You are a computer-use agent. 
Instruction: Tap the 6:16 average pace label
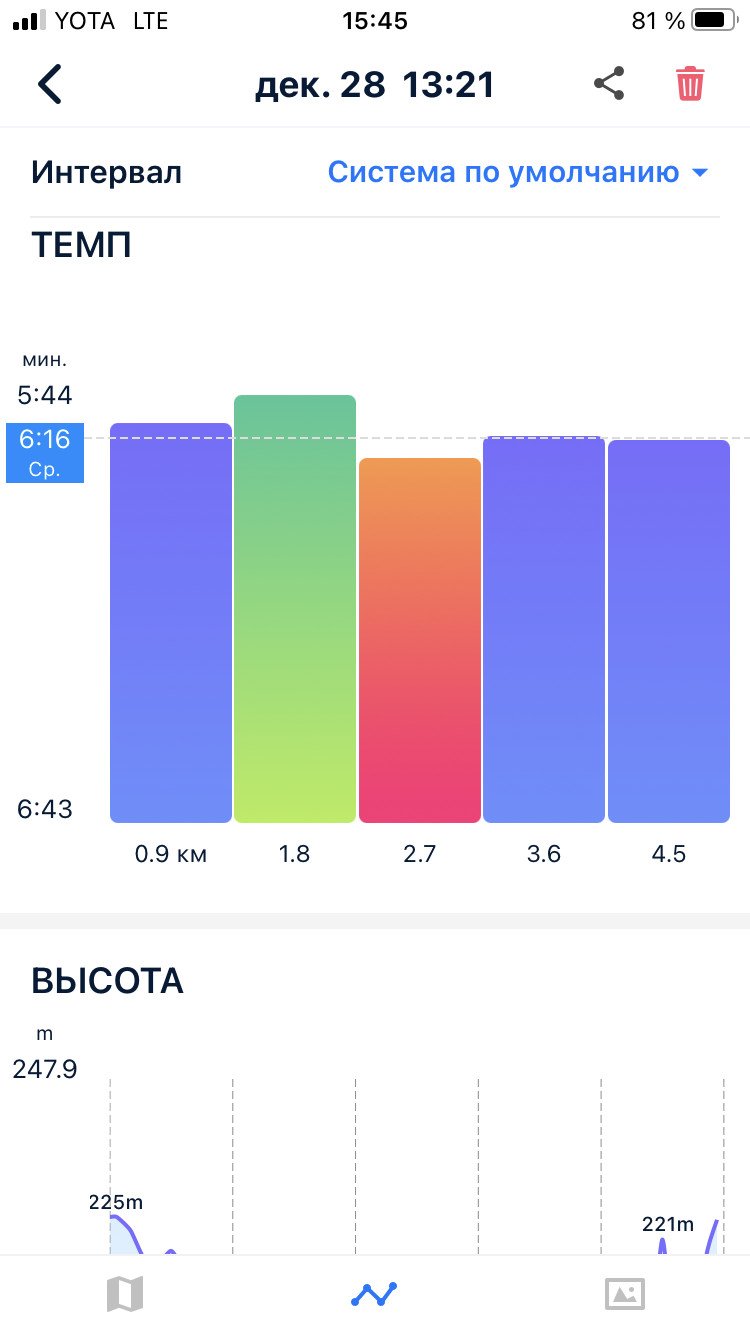(45, 453)
